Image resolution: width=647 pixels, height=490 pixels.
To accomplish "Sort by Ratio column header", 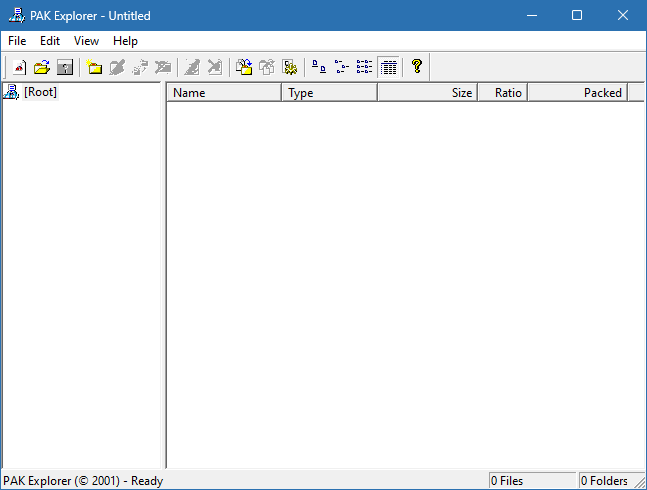I will [503, 93].
